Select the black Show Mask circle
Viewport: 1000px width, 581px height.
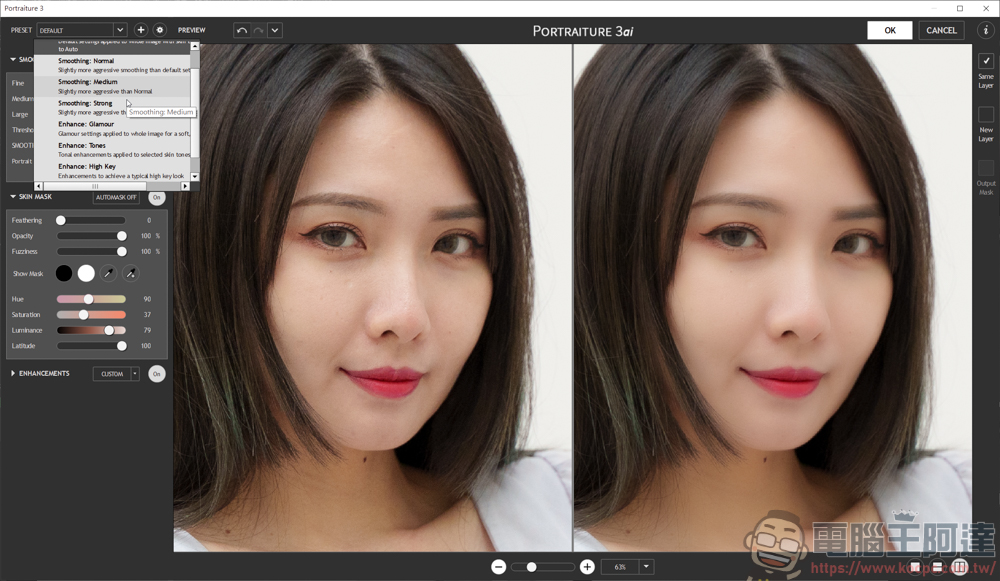click(64, 273)
